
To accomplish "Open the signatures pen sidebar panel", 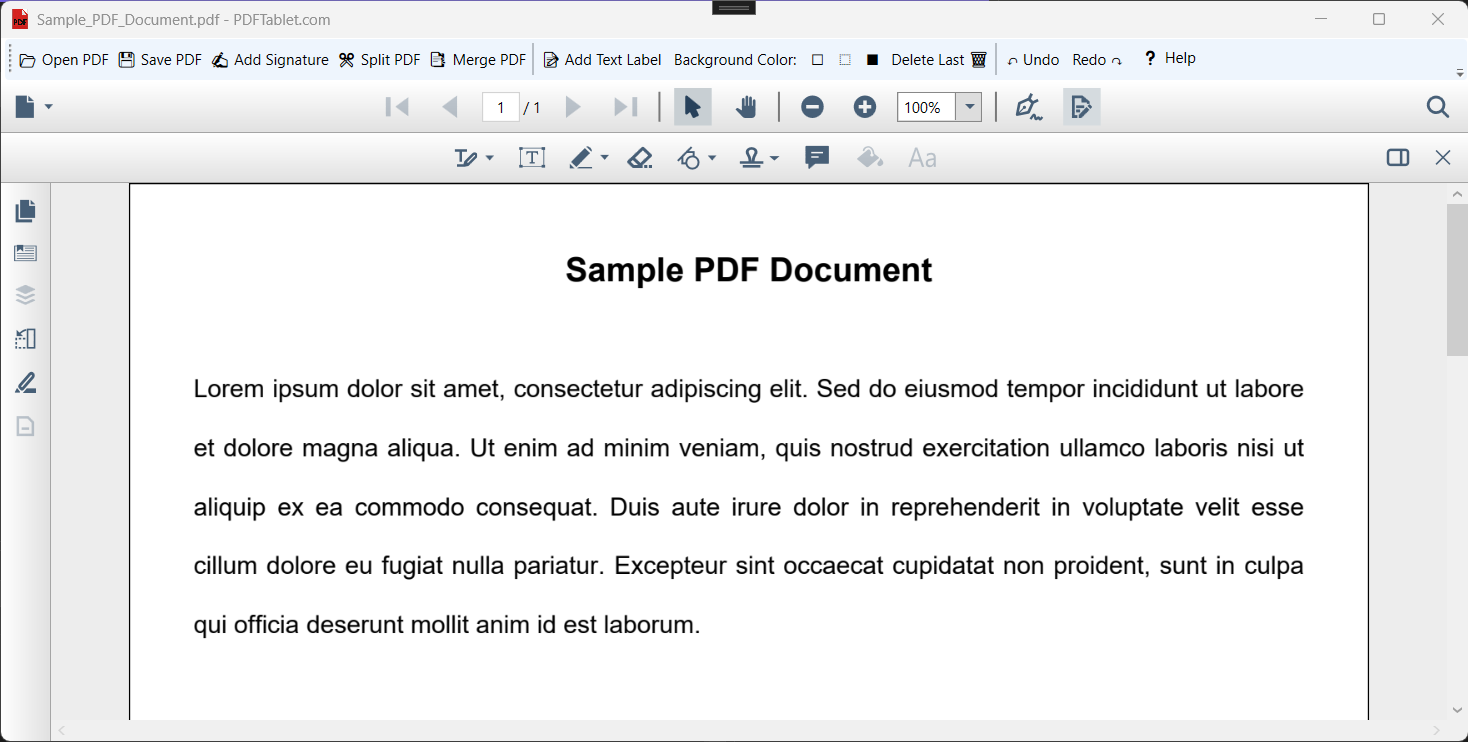I will click(26, 382).
